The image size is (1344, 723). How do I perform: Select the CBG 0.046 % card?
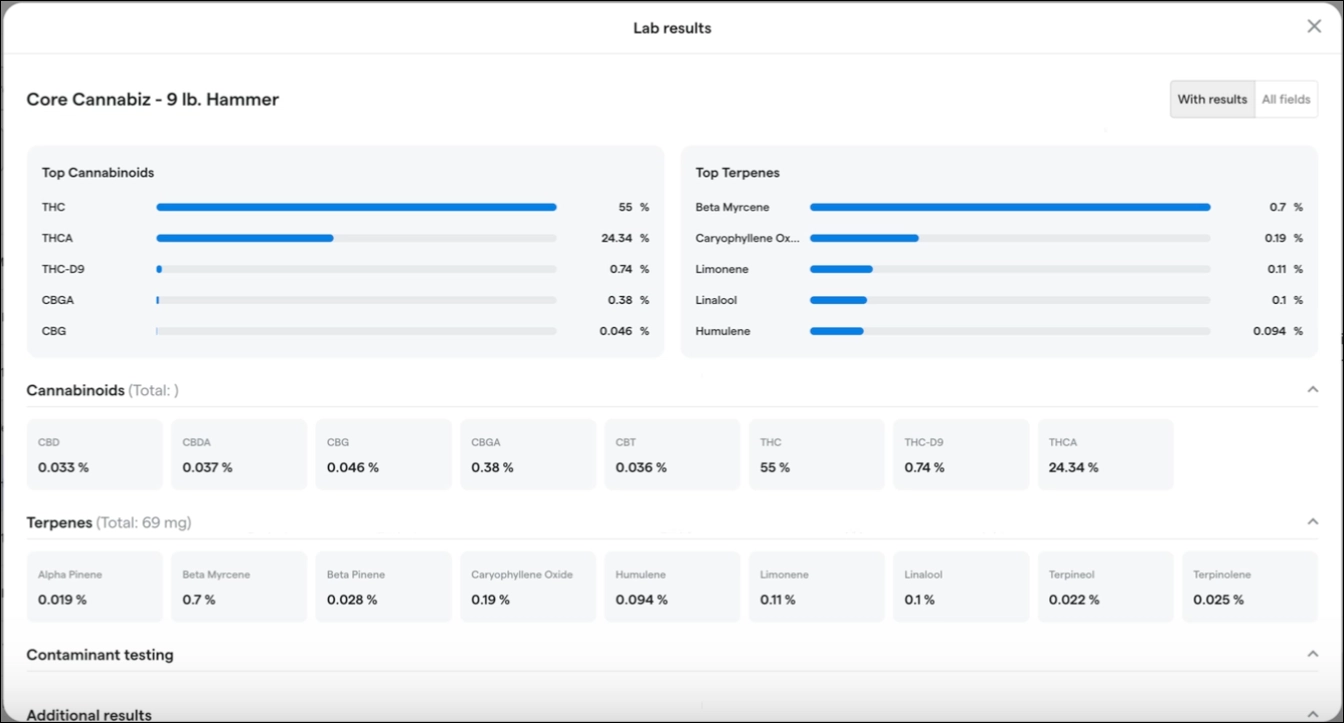click(x=384, y=455)
